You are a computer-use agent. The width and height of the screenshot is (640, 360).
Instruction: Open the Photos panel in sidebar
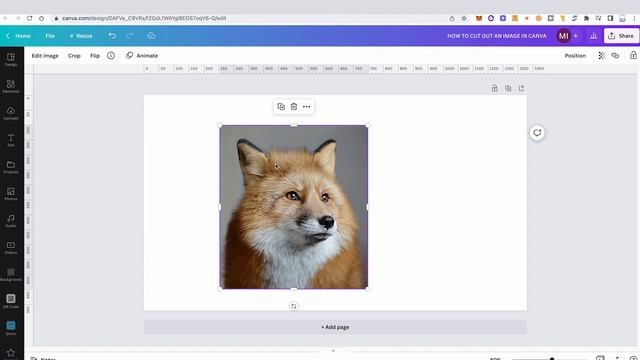tap(11, 194)
